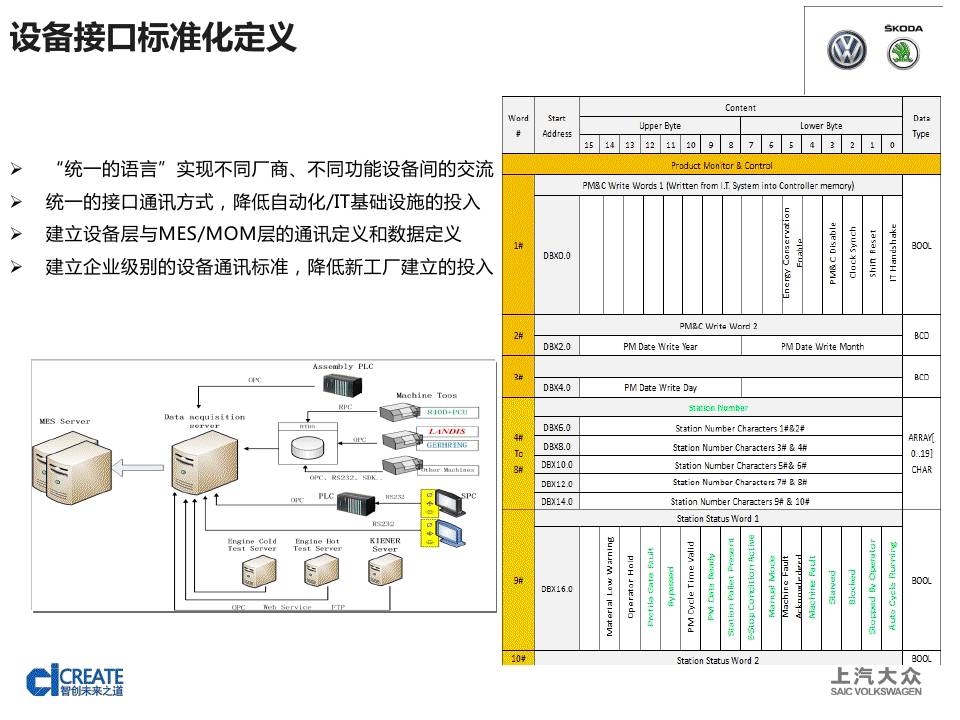The height and width of the screenshot is (720, 960).
Task: Select the MES Server icon
Action: tap(77, 470)
